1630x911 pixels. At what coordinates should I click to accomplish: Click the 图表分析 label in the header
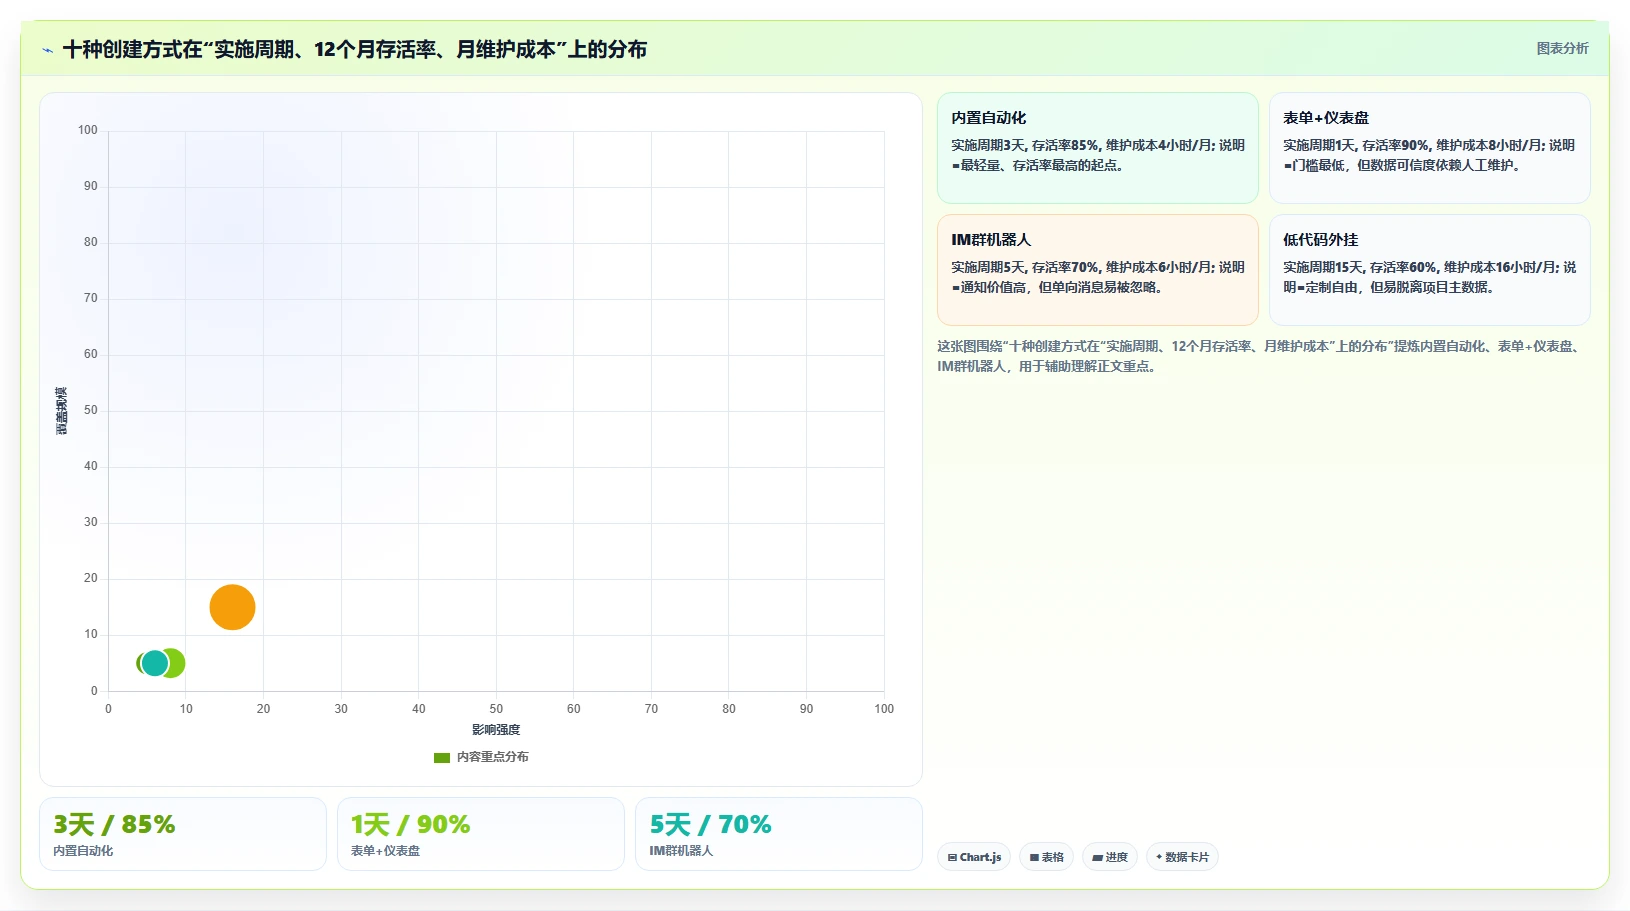(1562, 48)
